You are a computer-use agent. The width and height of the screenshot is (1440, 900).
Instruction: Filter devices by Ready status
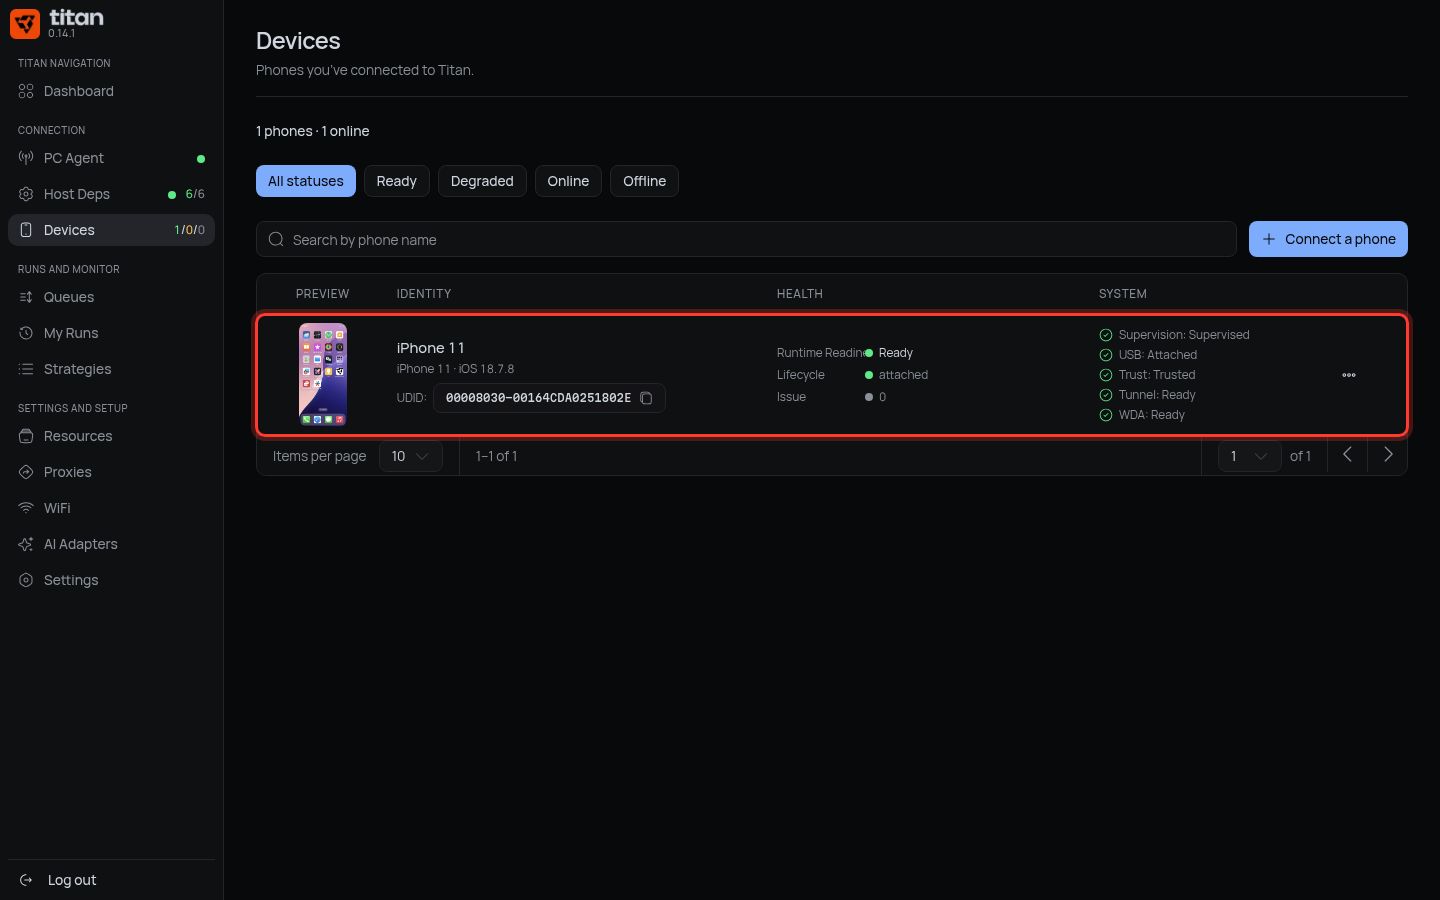pos(397,181)
